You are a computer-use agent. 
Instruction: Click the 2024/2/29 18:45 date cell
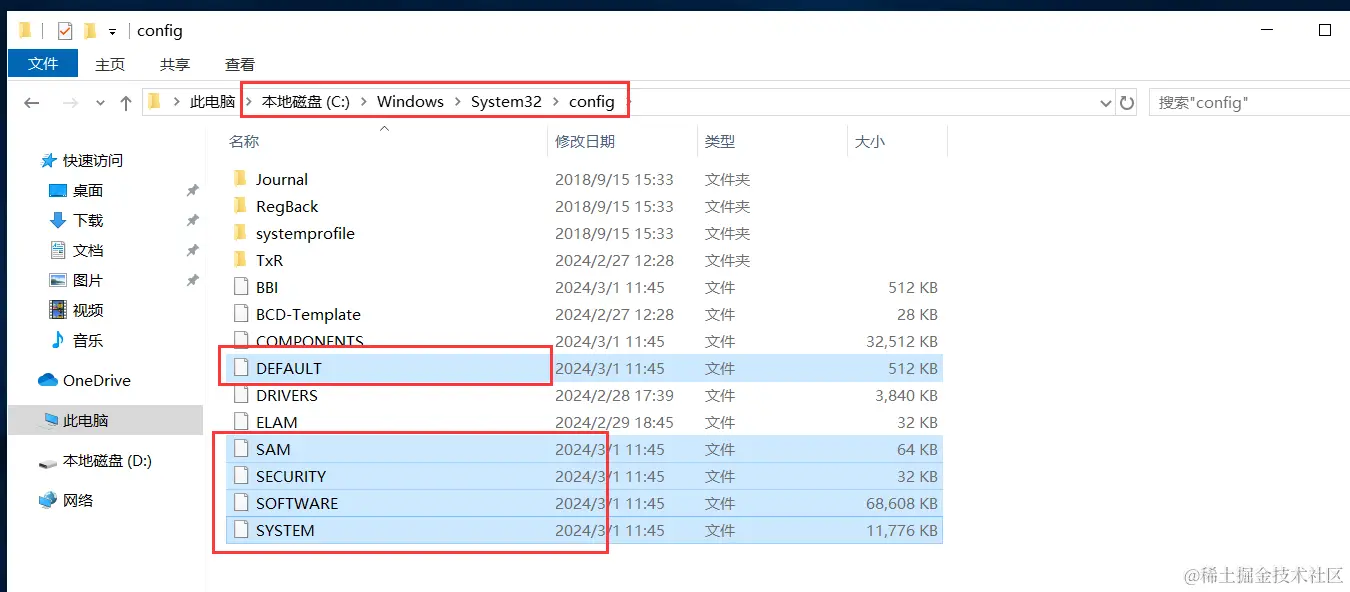click(x=614, y=422)
